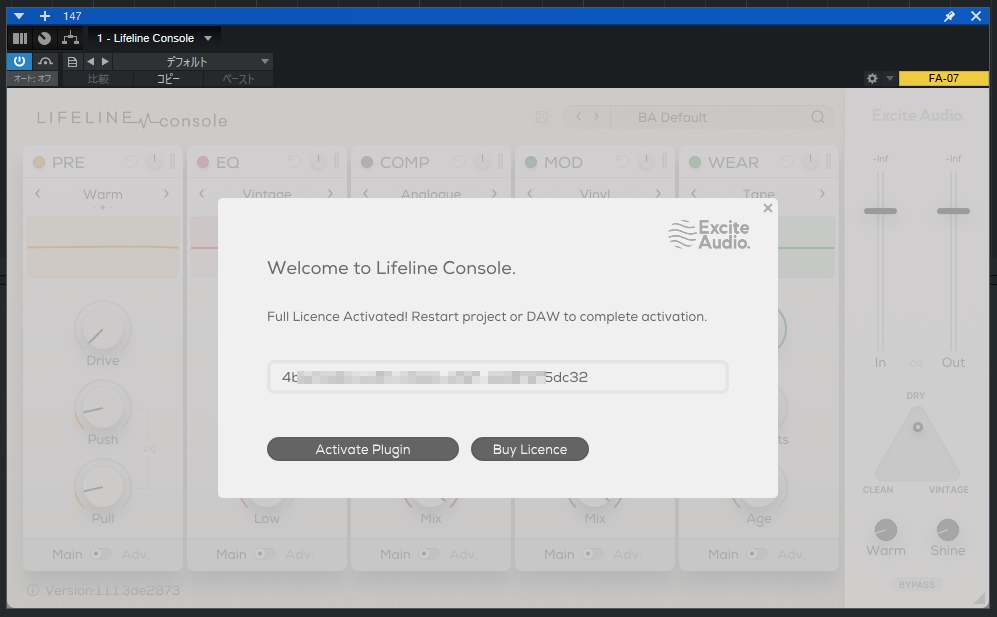The image size is (997, 617).
Task: Pin the plugin window
Action: click(x=949, y=16)
